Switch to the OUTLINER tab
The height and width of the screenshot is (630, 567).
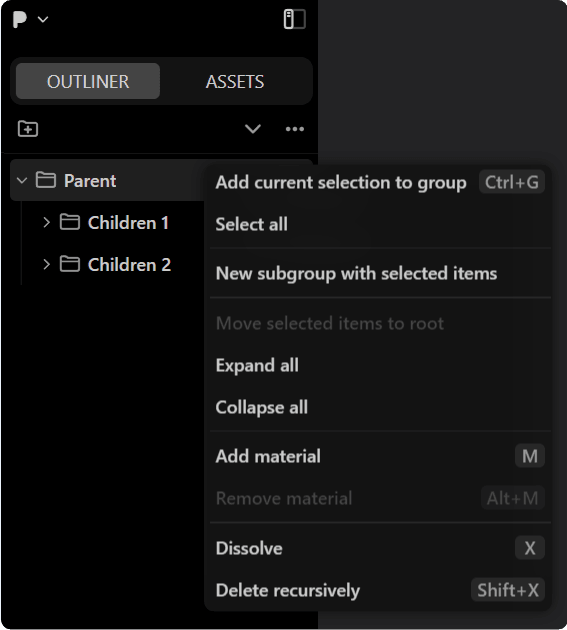(88, 81)
